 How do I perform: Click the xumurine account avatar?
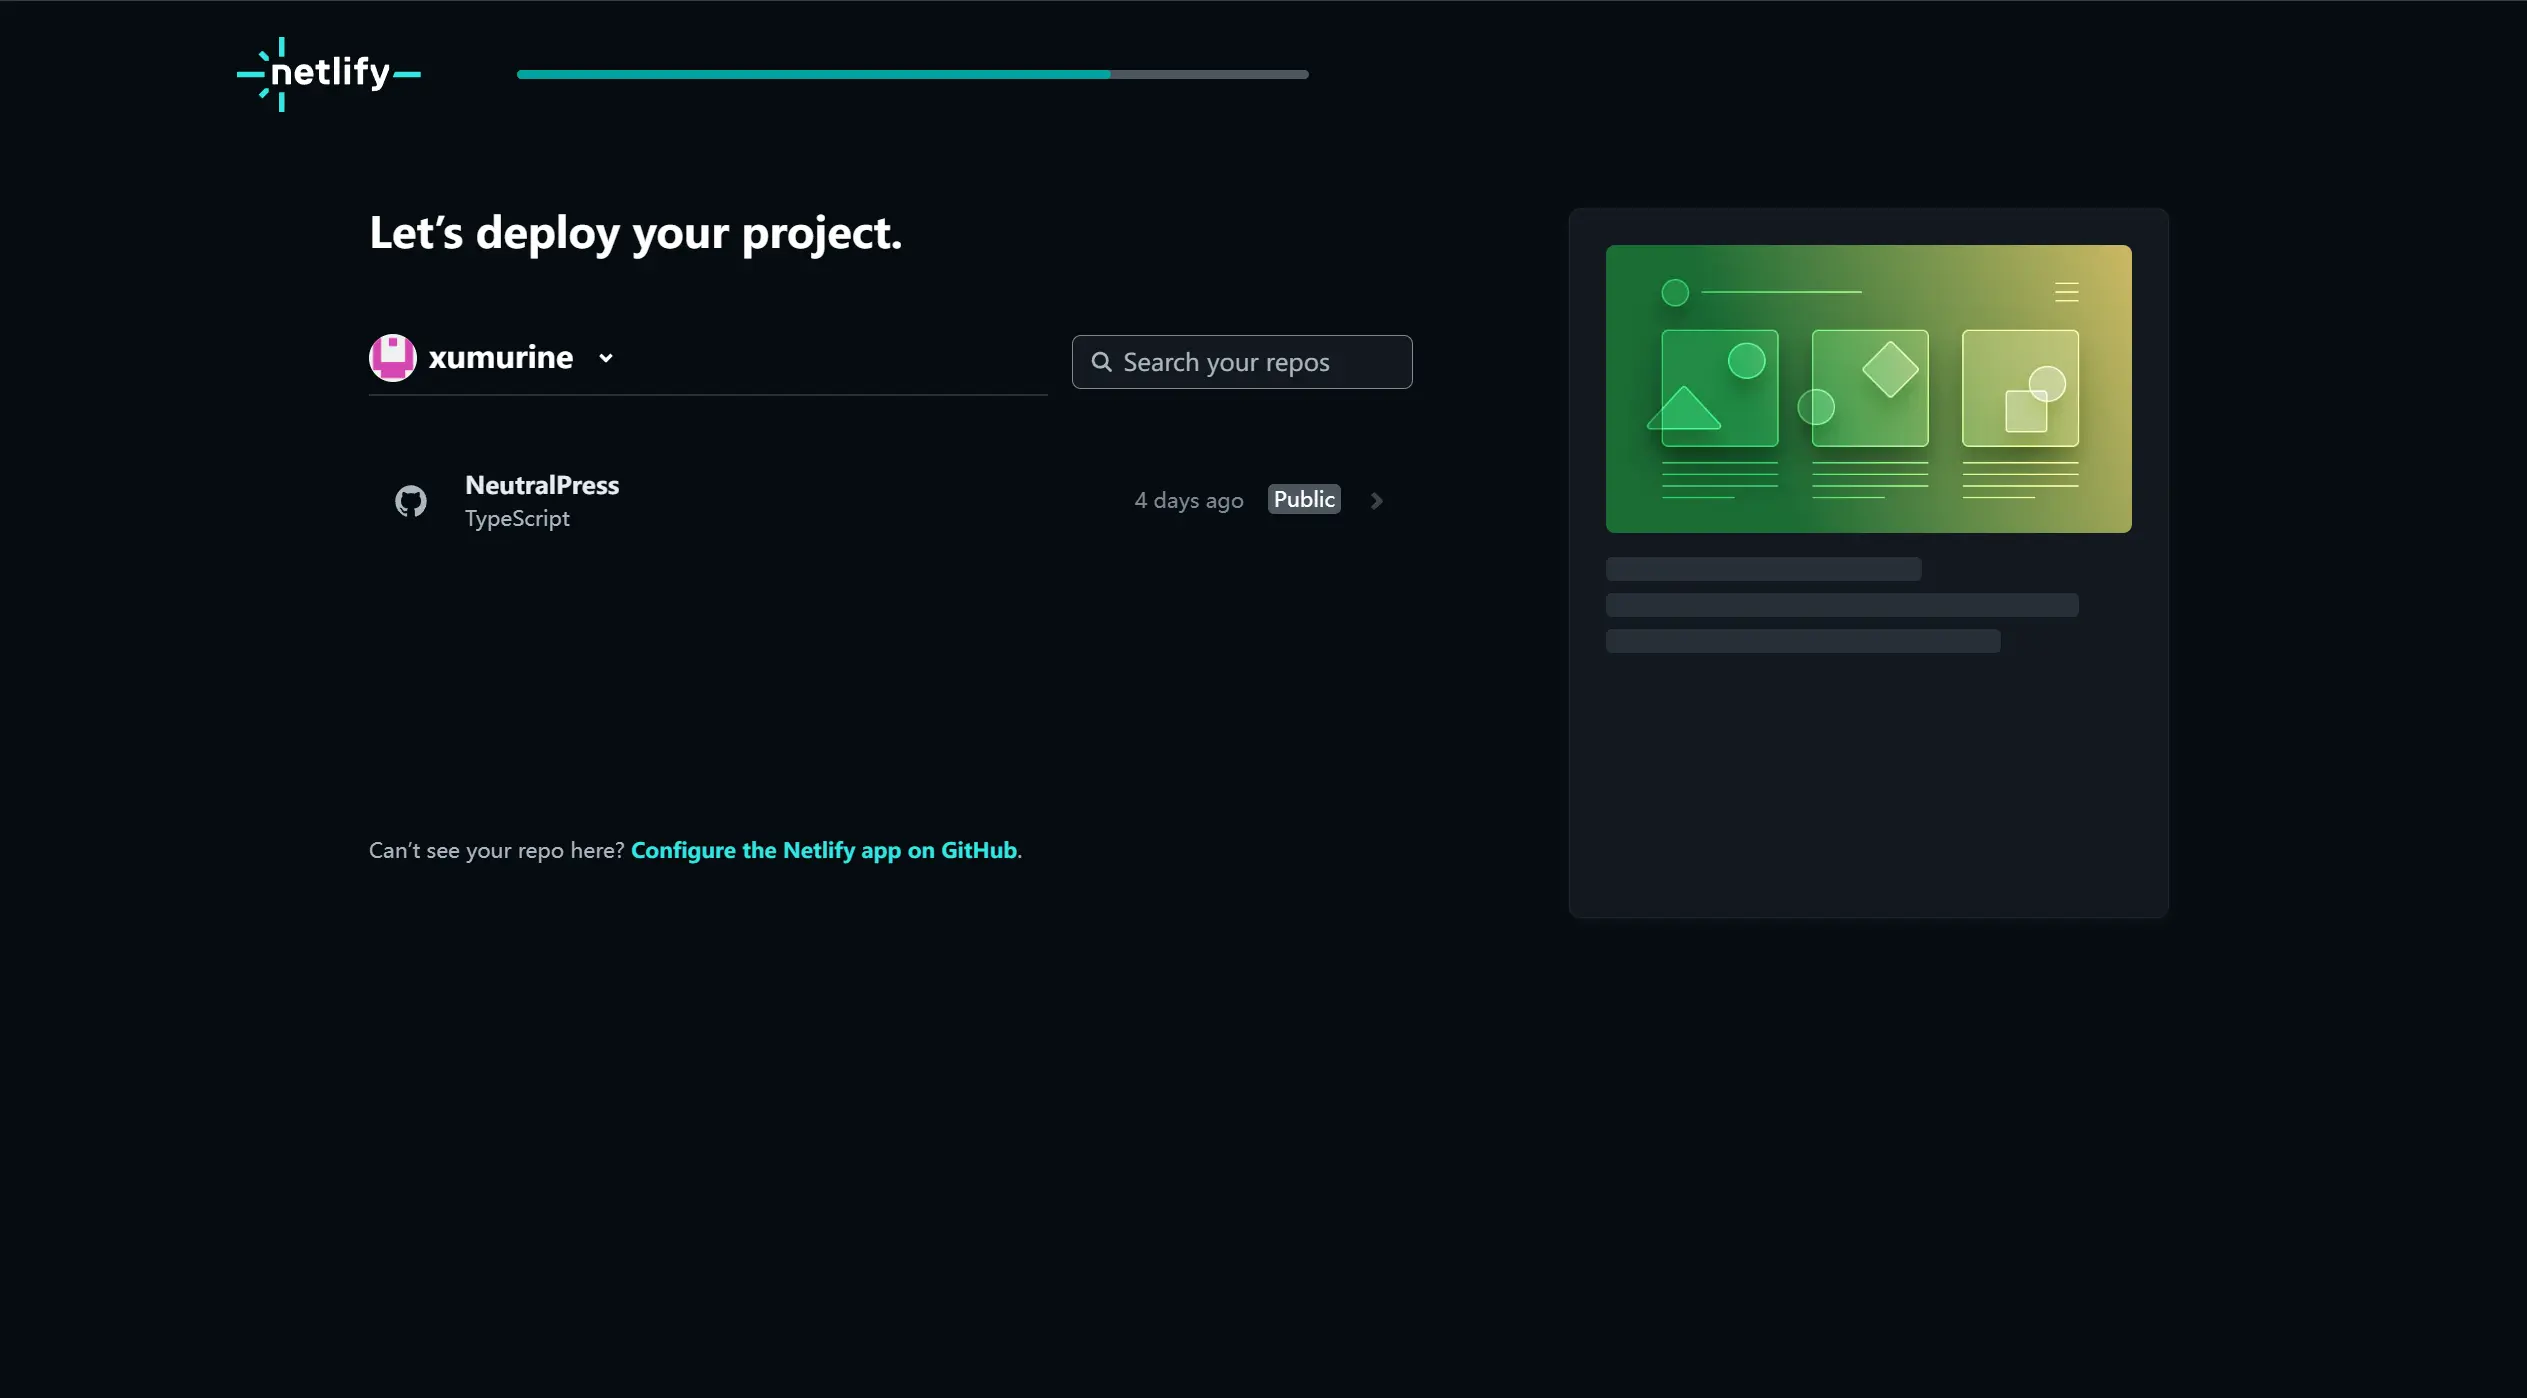click(x=392, y=358)
